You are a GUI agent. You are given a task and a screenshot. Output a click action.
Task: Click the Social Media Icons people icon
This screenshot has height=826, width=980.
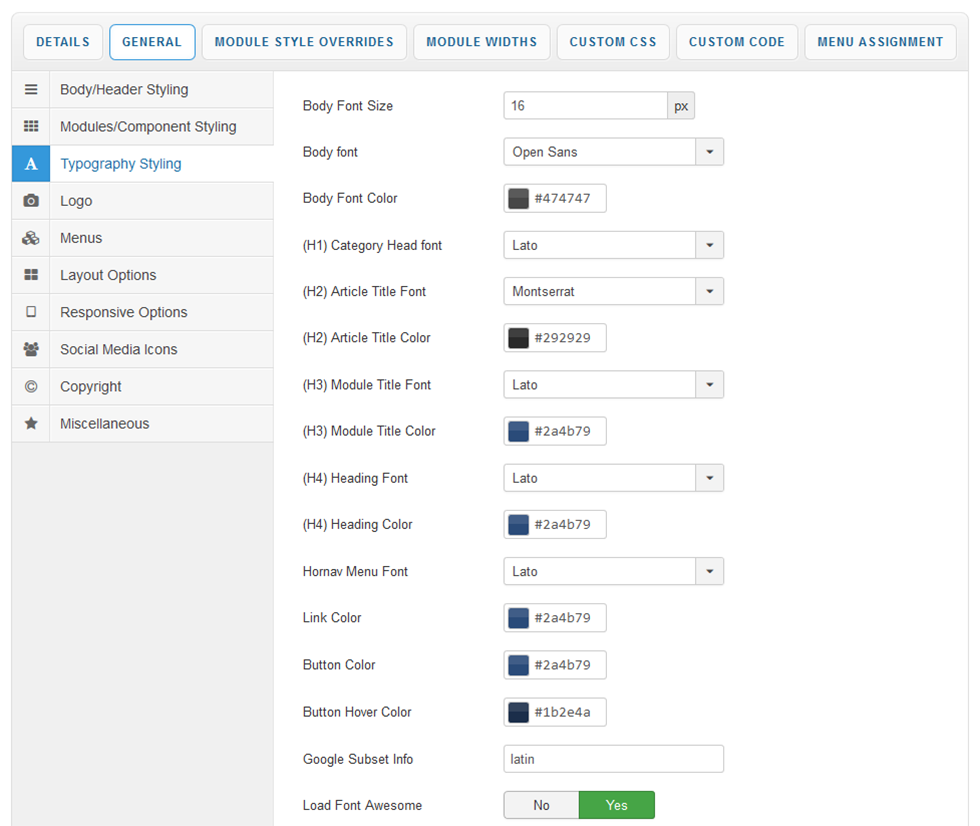coord(31,349)
